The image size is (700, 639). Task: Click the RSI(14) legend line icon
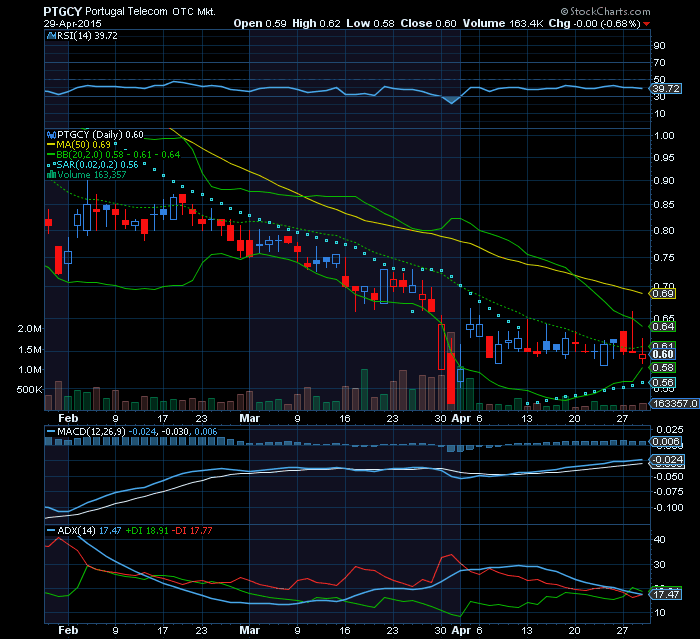(51, 36)
